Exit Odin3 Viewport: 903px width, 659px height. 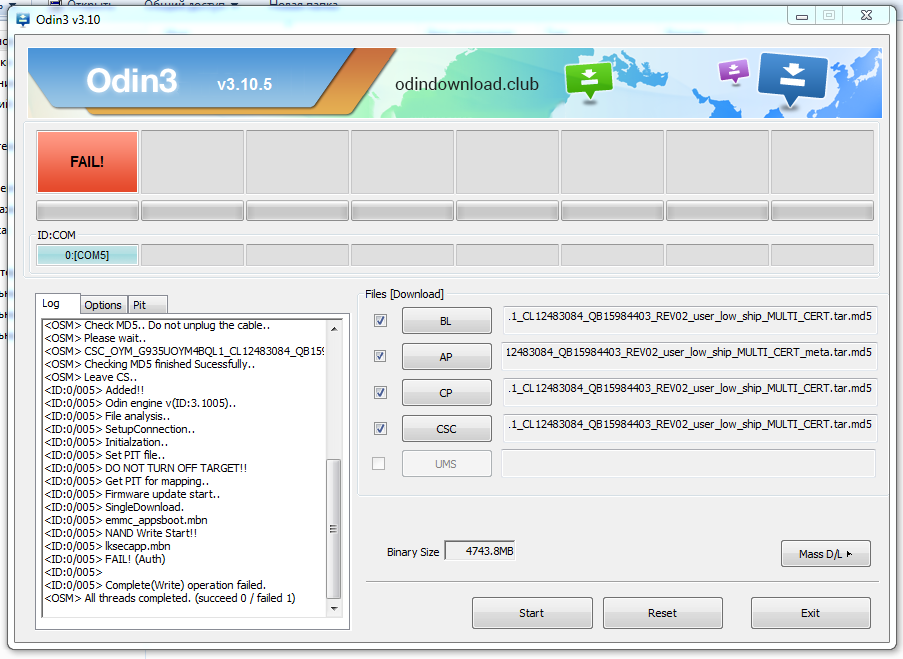click(810, 613)
